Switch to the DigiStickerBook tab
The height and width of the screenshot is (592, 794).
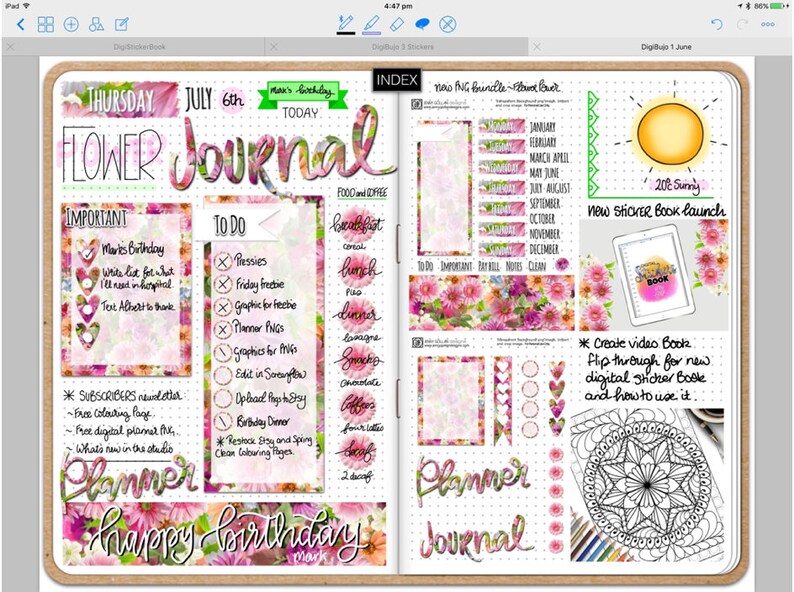click(x=139, y=47)
